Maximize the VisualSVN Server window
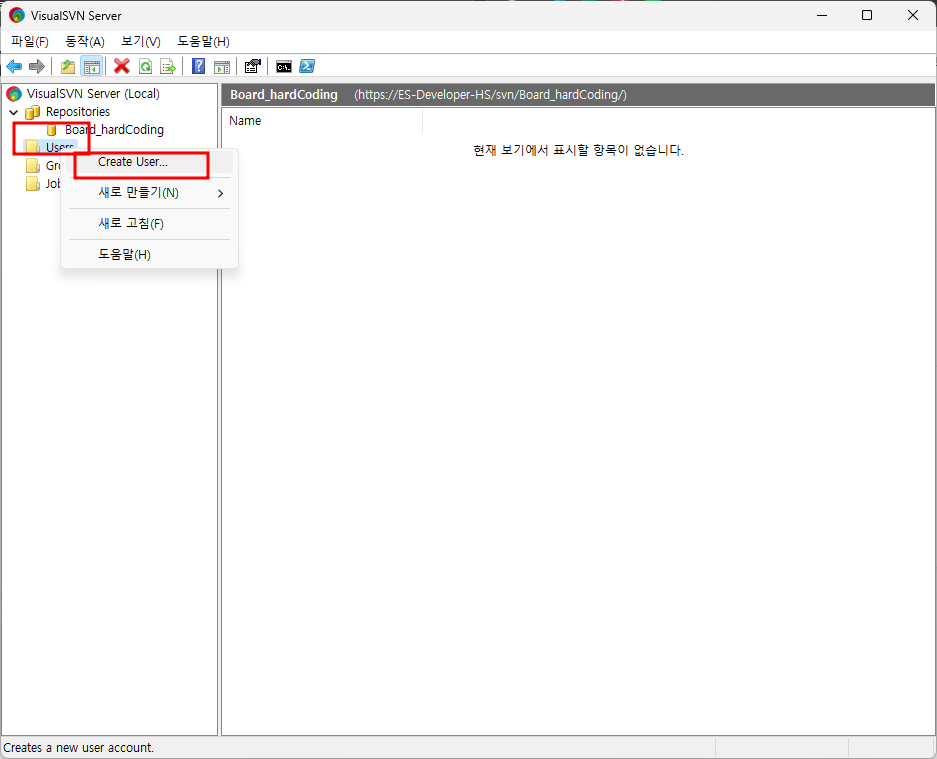 point(867,16)
